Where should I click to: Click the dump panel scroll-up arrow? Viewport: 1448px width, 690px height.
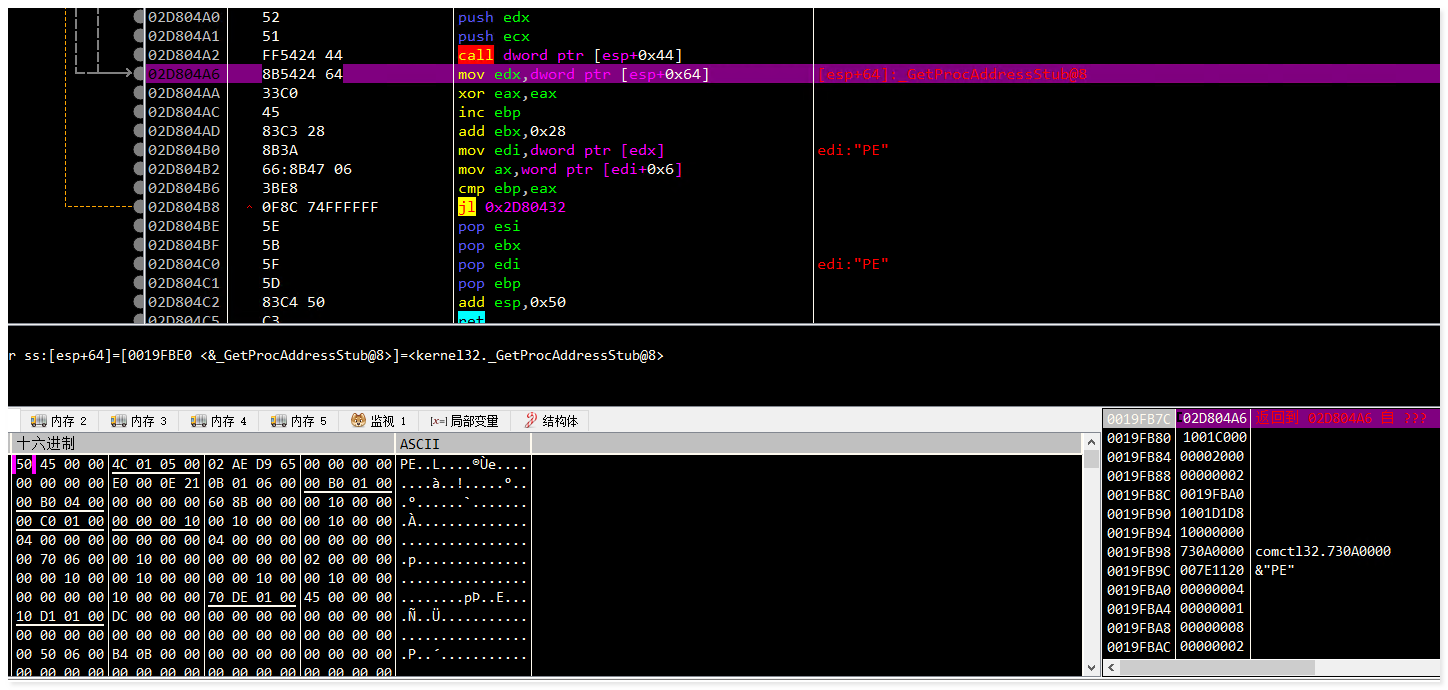click(1091, 442)
